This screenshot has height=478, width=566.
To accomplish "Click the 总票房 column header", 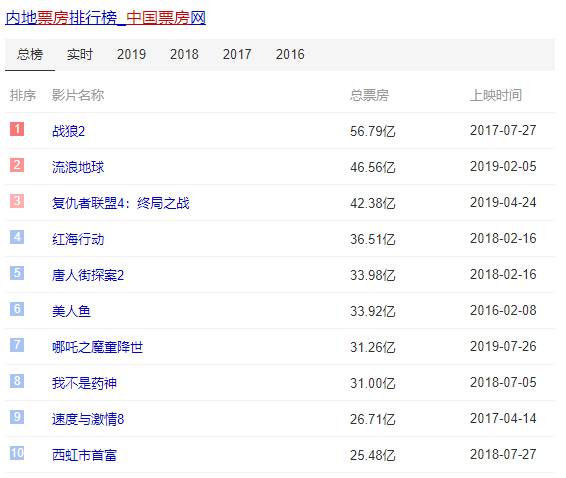I will 370,95.
